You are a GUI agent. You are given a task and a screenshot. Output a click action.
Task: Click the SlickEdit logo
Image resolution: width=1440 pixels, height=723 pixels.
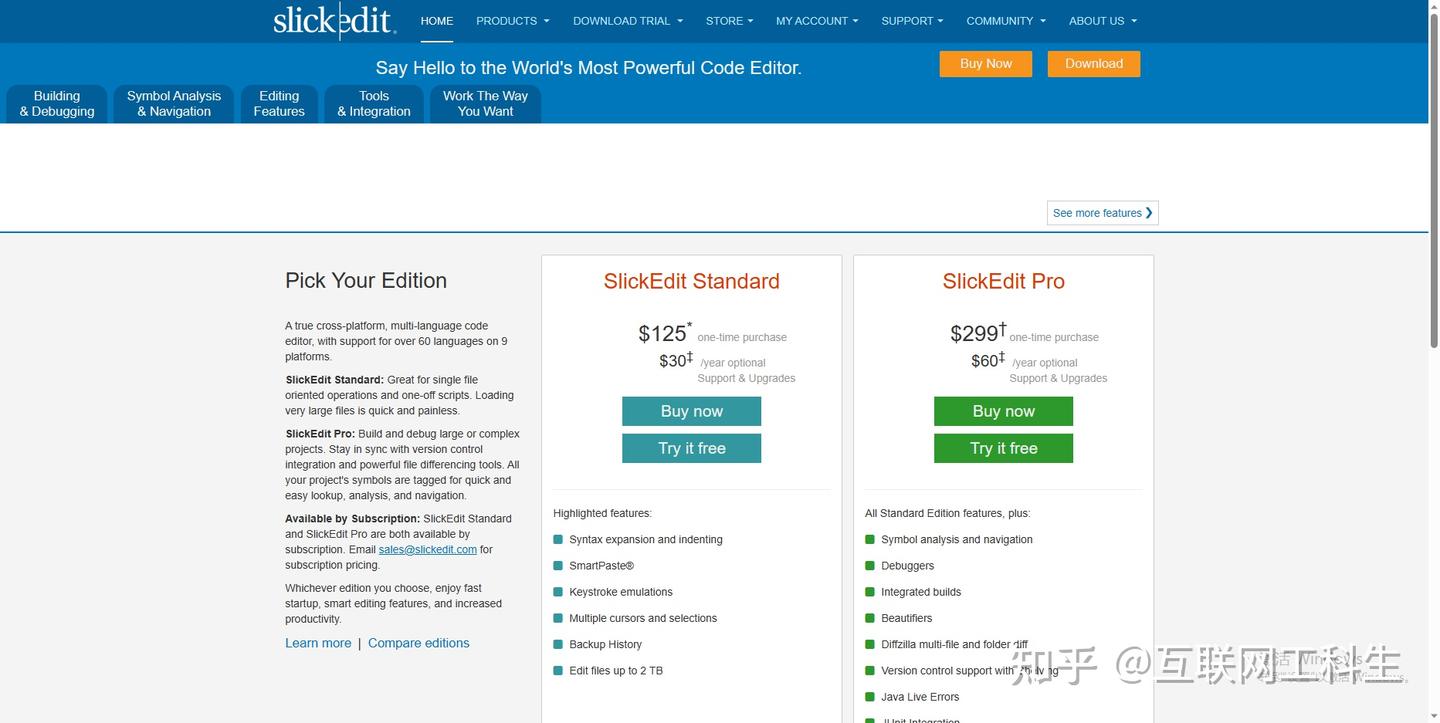click(x=335, y=20)
